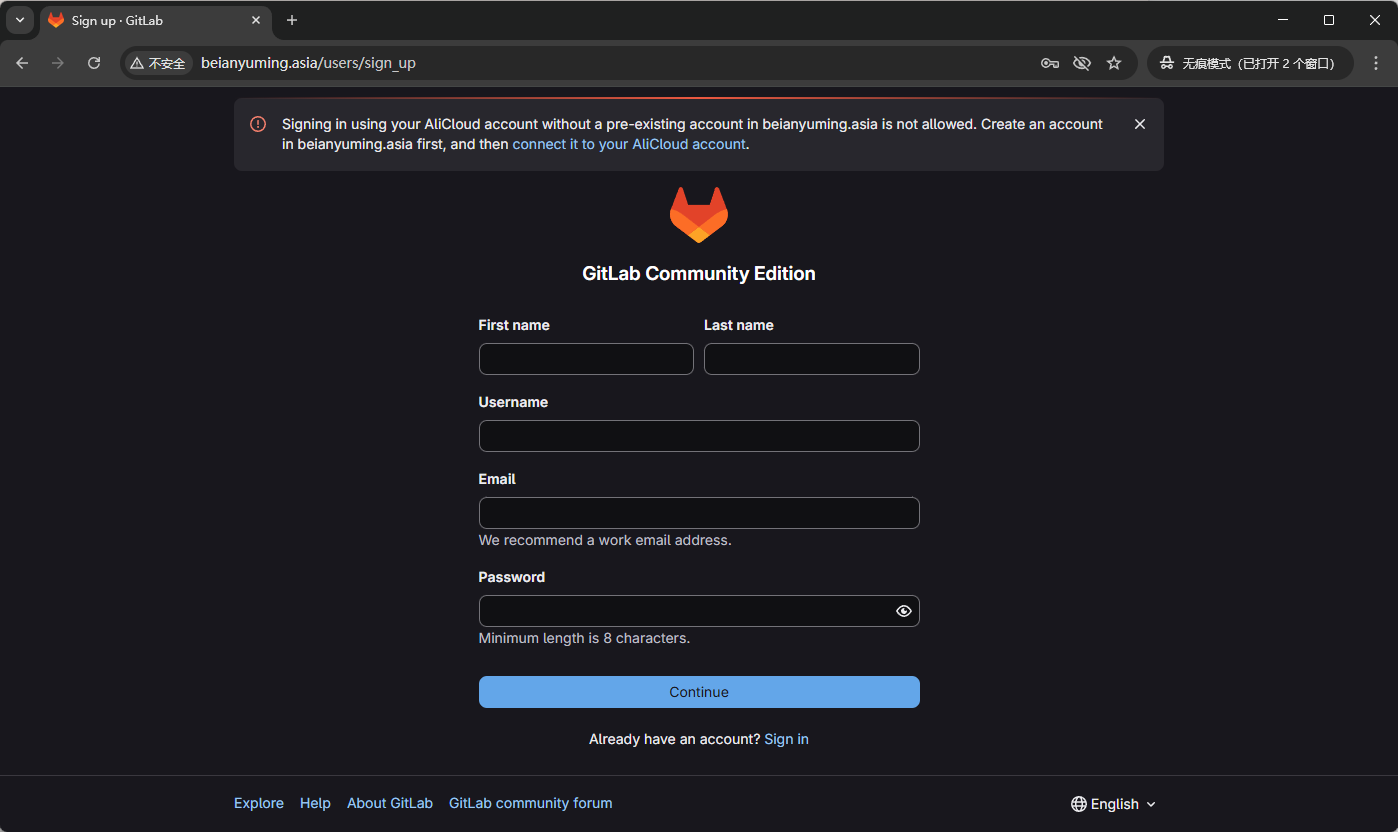
Task: Bookmark page using the star icon
Action: [1114, 63]
